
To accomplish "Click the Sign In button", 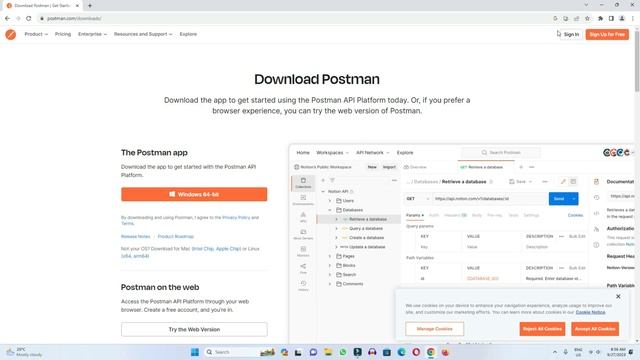I will 571,35.
